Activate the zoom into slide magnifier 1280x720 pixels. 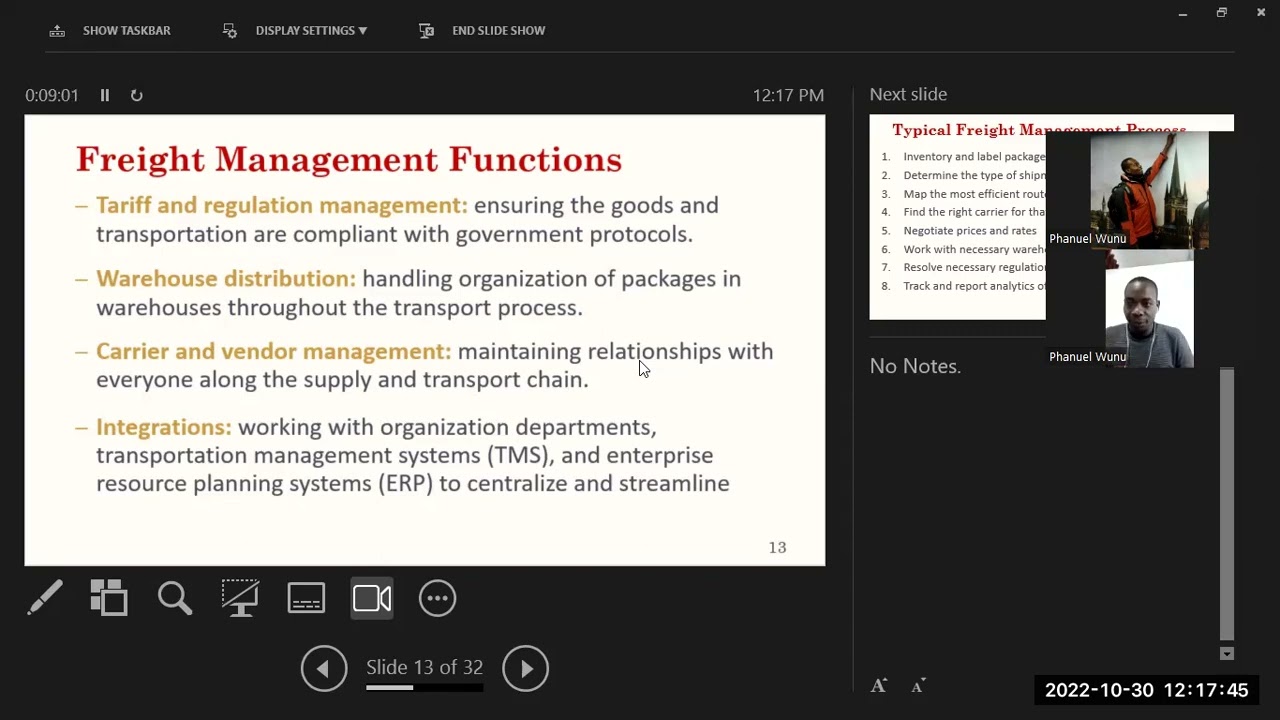(x=175, y=598)
